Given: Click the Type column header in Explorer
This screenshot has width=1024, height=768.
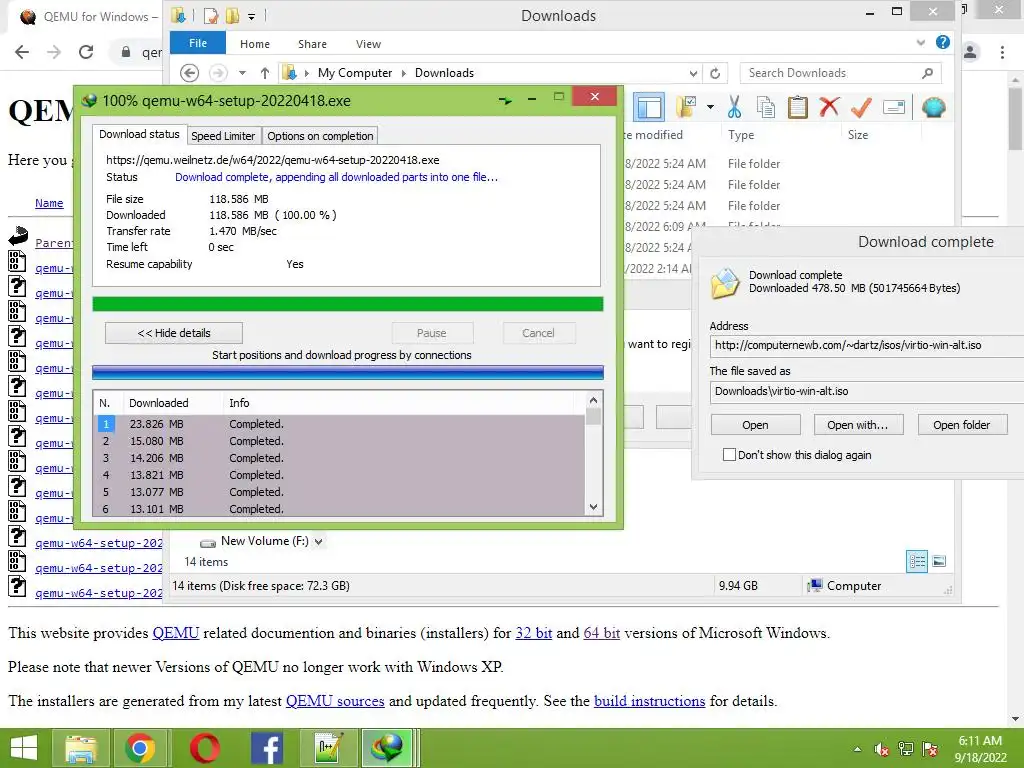Looking at the screenshot, I should click(x=741, y=135).
